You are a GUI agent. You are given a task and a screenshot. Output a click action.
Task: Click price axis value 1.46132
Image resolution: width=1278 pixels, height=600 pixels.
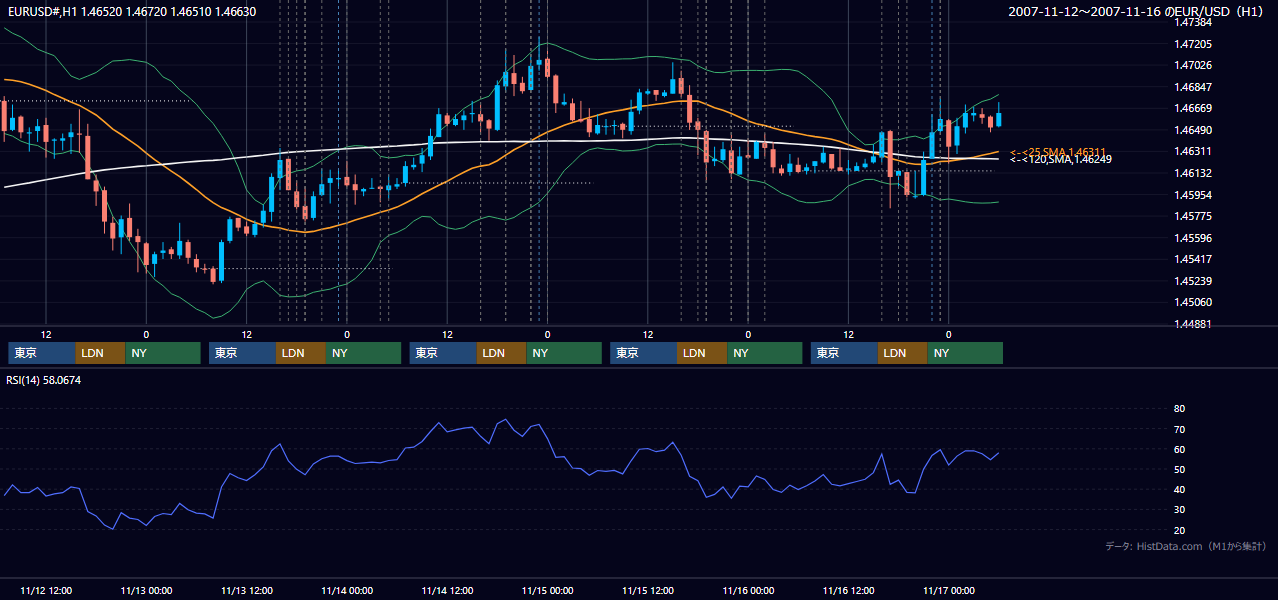coord(1193,173)
